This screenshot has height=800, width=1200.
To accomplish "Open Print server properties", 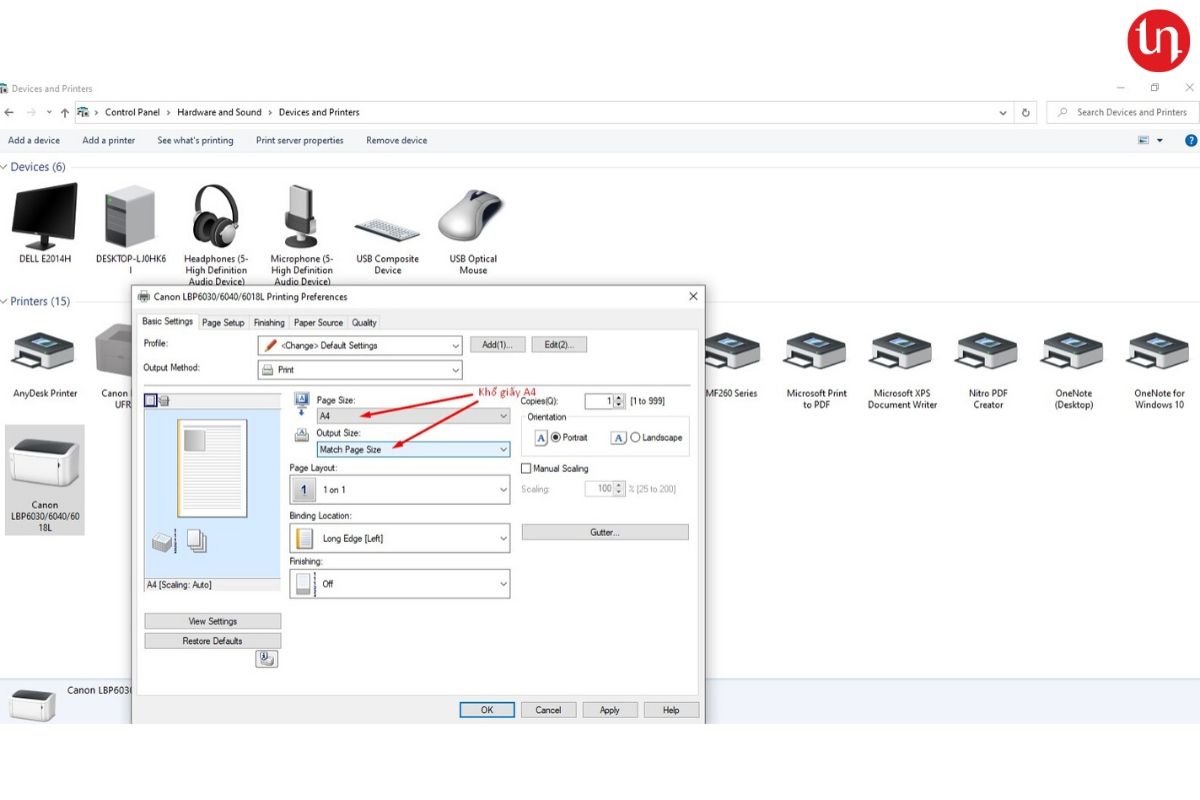I will point(300,141).
